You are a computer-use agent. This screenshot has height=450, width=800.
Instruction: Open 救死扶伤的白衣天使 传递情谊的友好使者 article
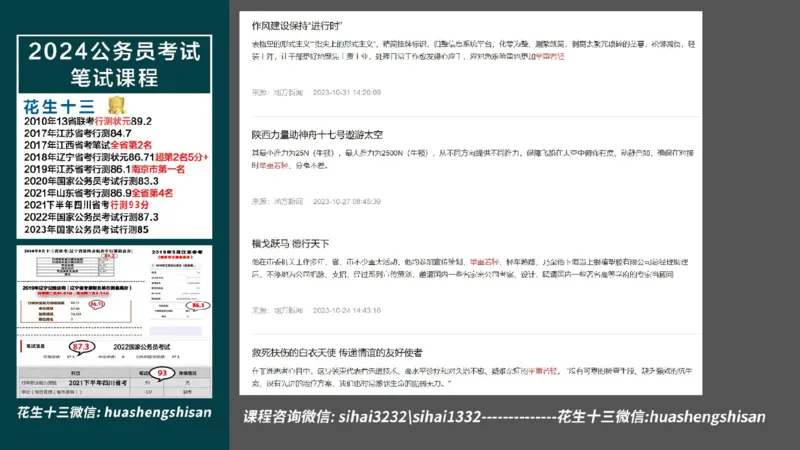click(x=337, y=353)
